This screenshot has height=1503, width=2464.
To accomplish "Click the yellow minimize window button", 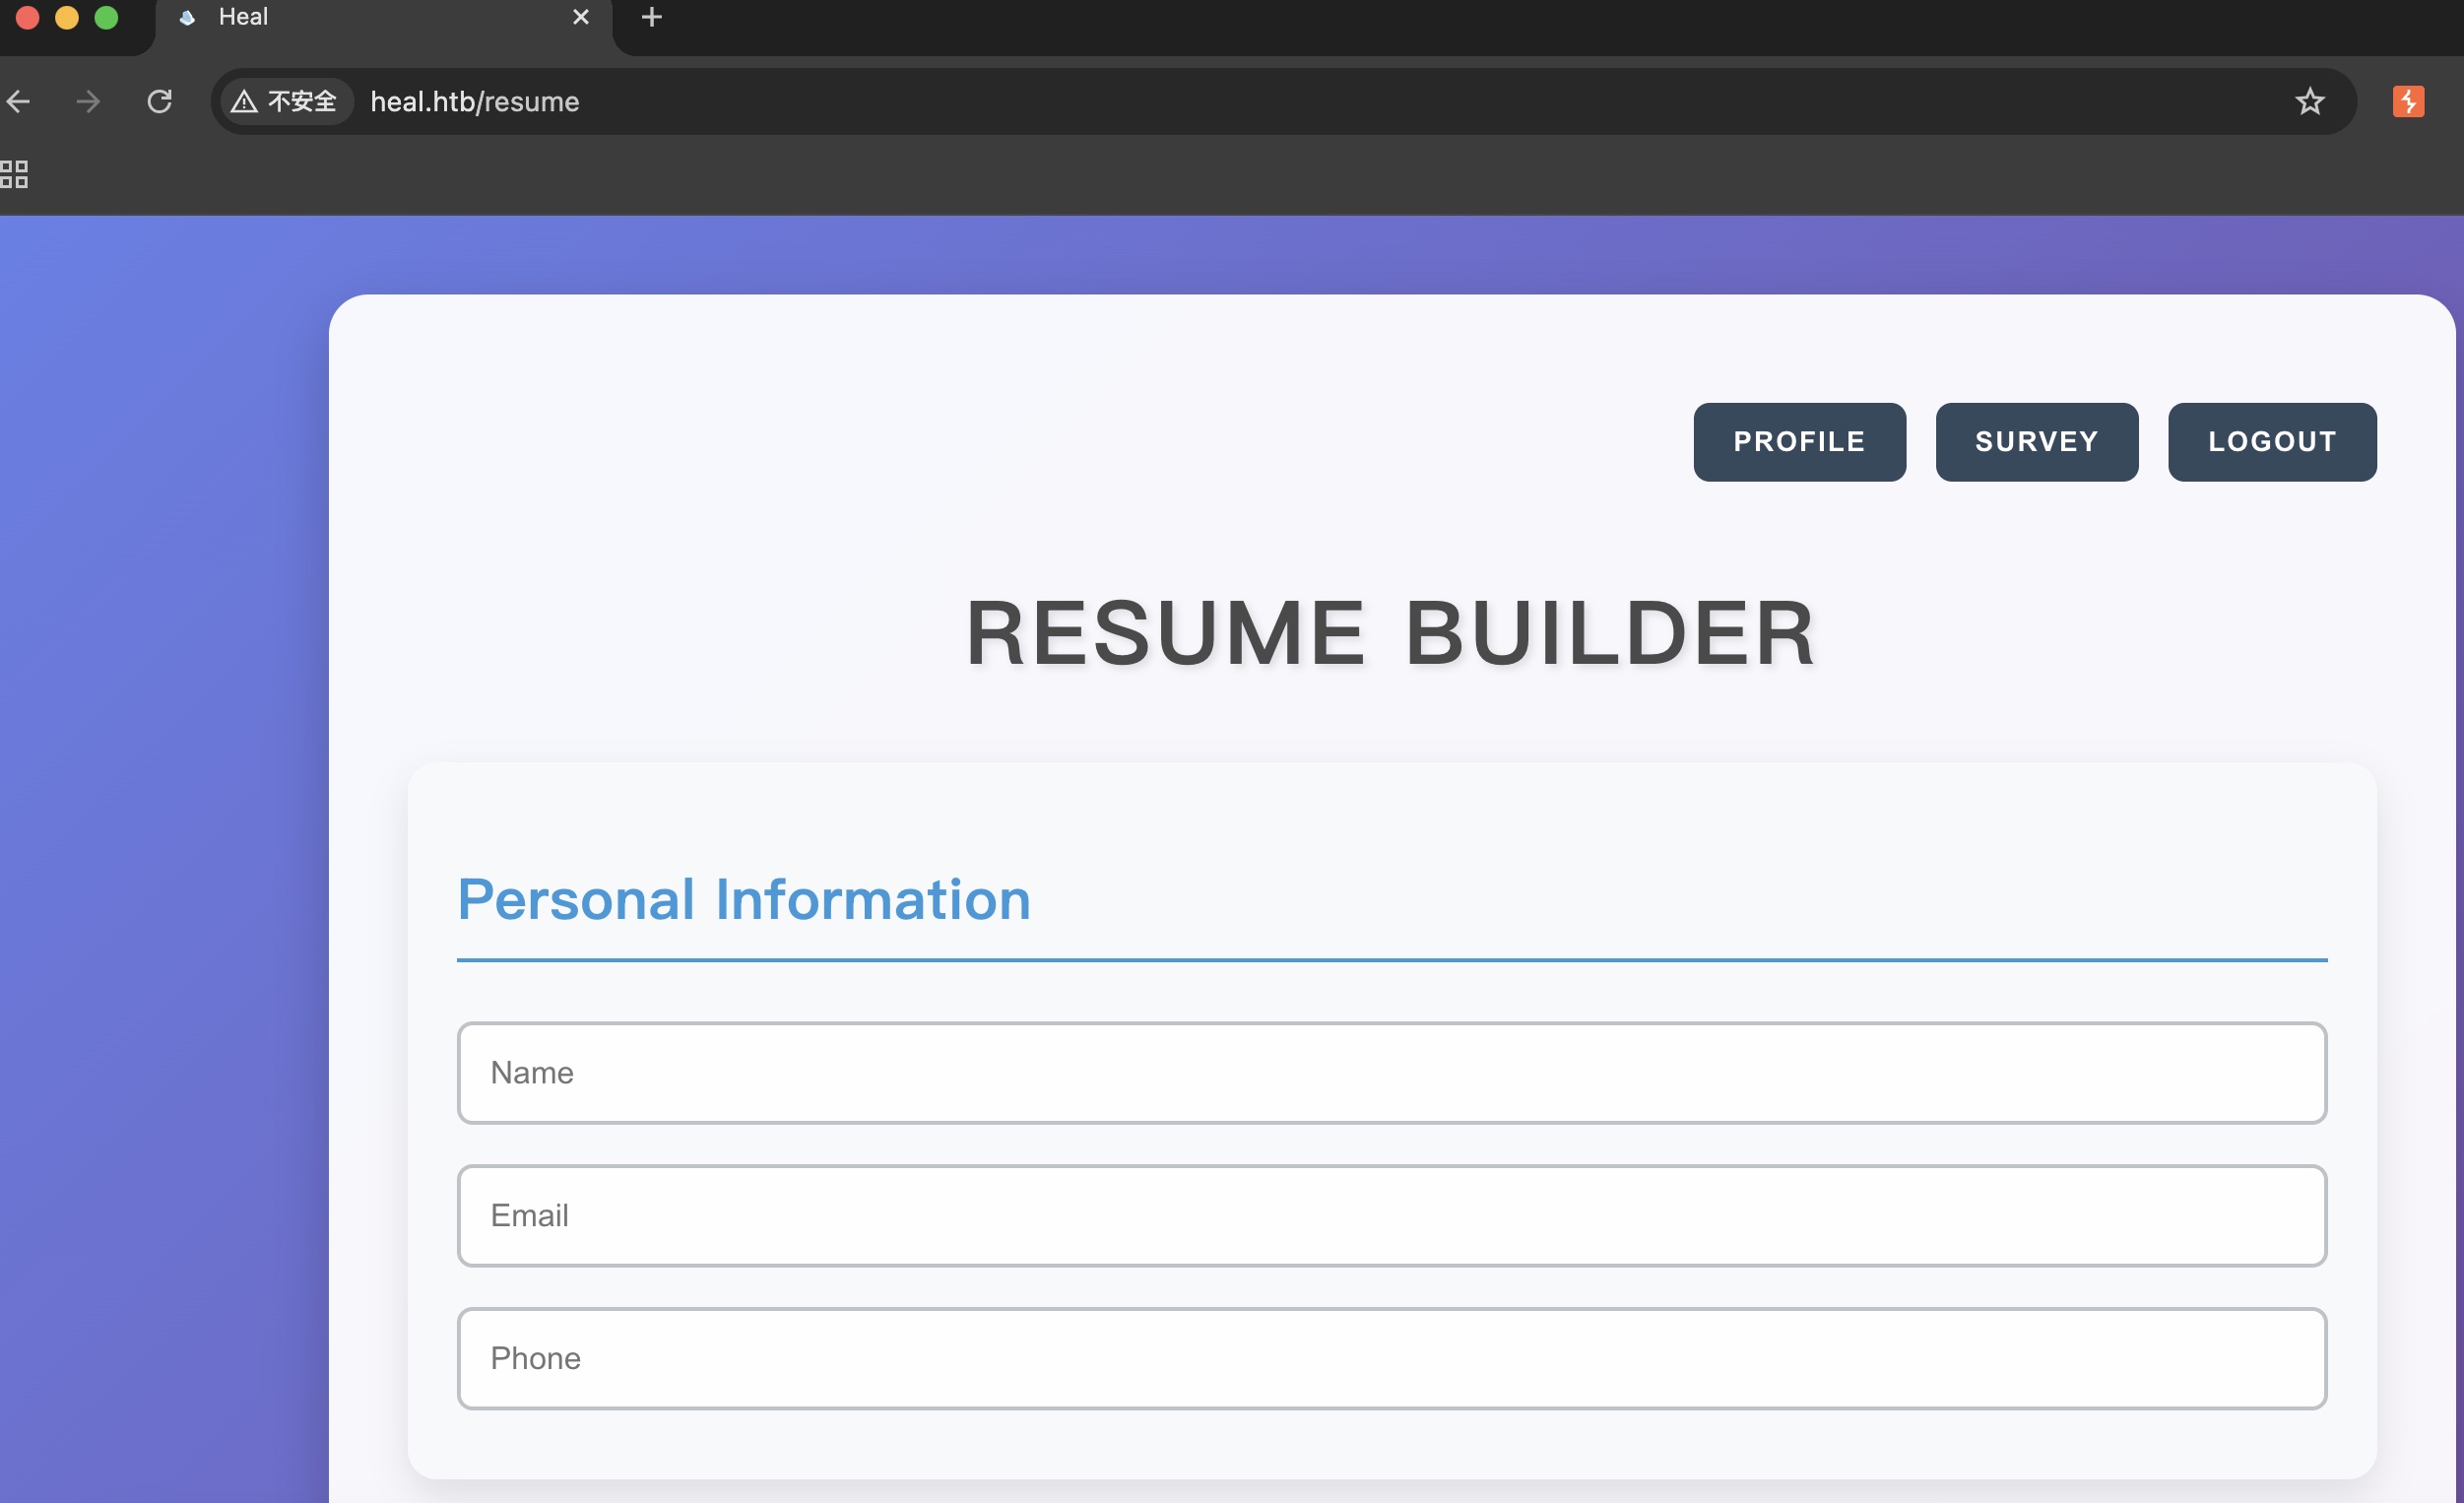I will click(67, 17).
